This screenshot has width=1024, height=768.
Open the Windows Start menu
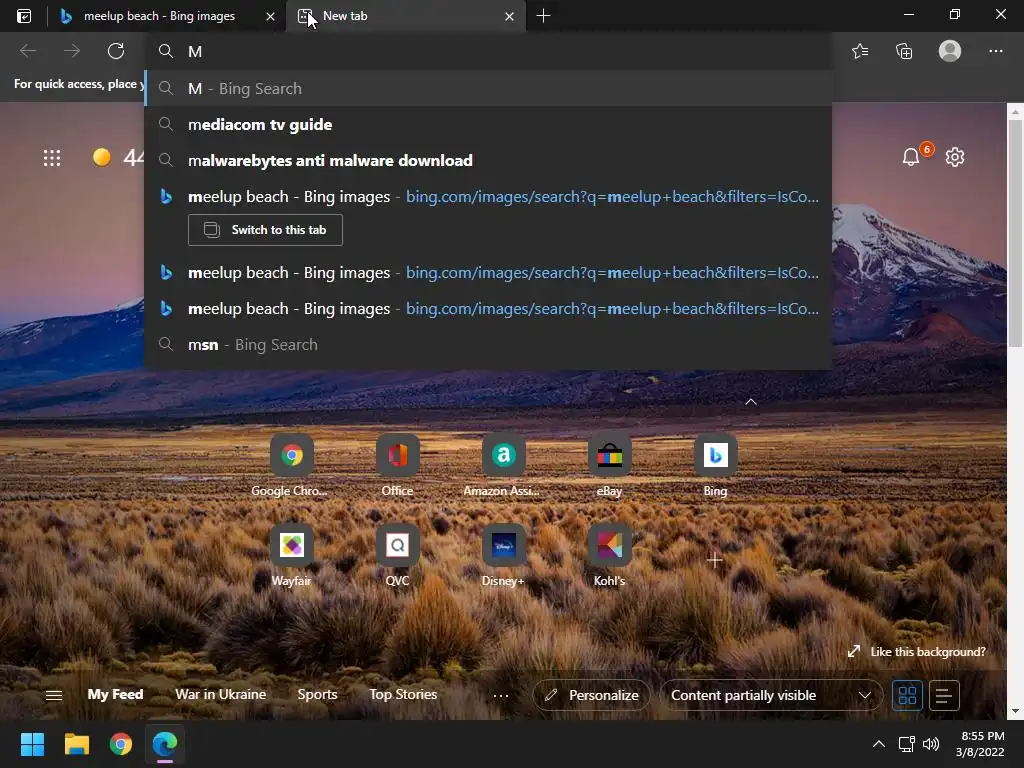click(x=32, y=744)
